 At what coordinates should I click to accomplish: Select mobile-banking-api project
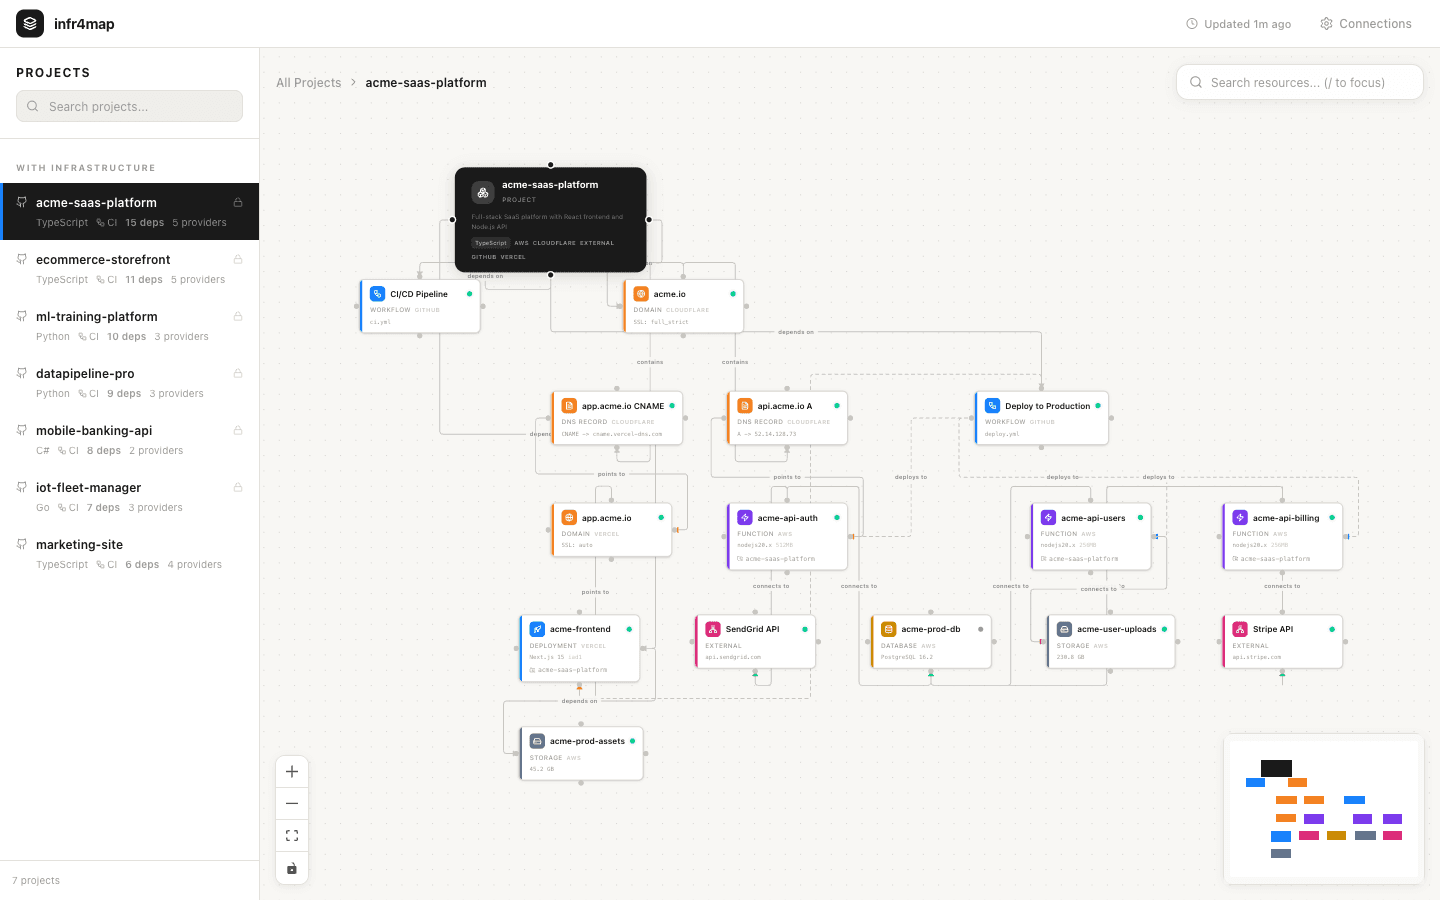[130, 440]
